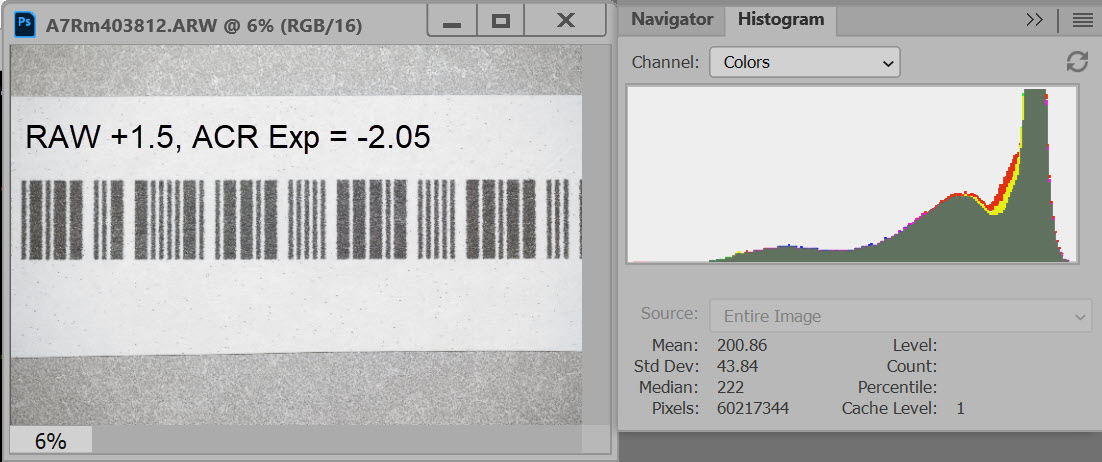Viewport: 1102px width, 462px height.
Task: Click the Cache Level value 1
Action: click(x=960, y=408)
